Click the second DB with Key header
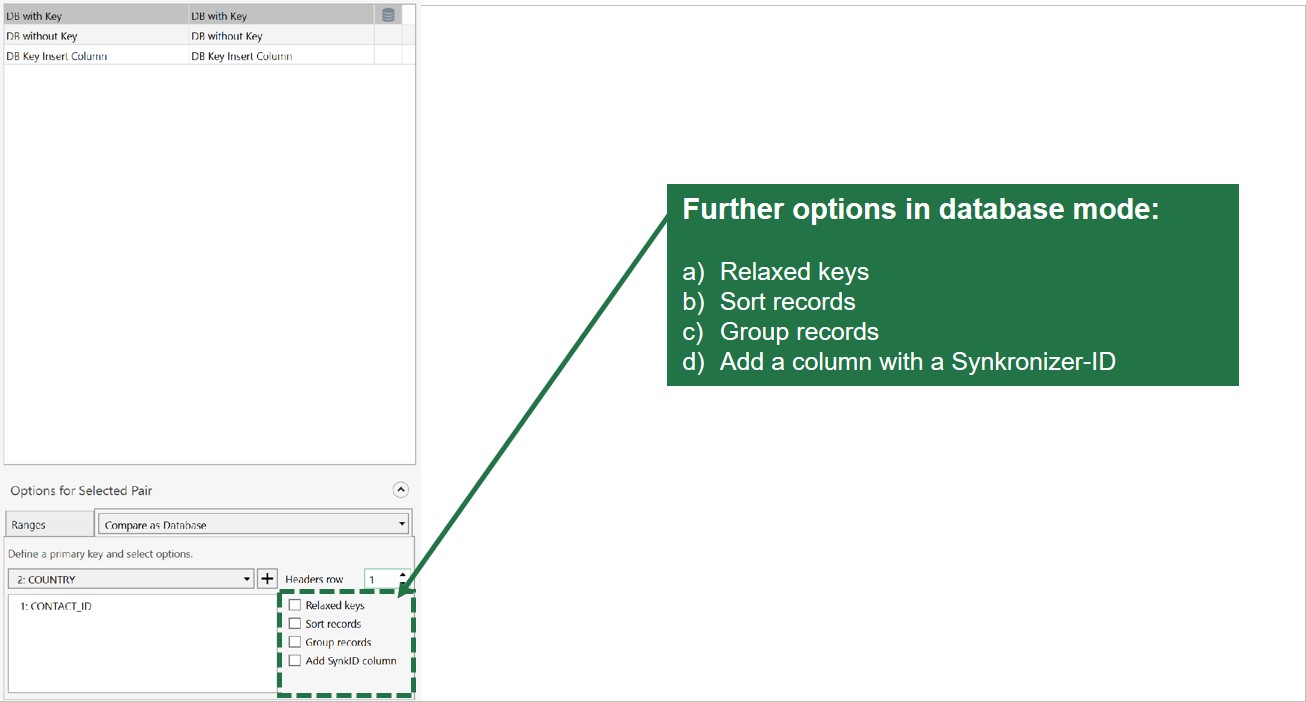1306x702 pixels. (x=219, y=16)
